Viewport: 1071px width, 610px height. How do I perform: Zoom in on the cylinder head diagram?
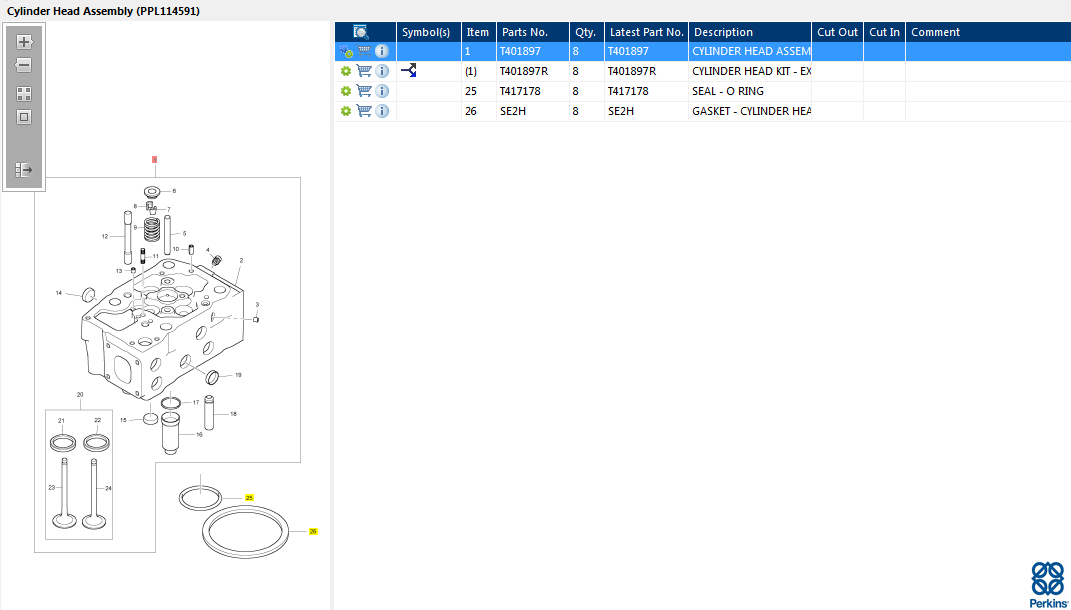point(24,42)
